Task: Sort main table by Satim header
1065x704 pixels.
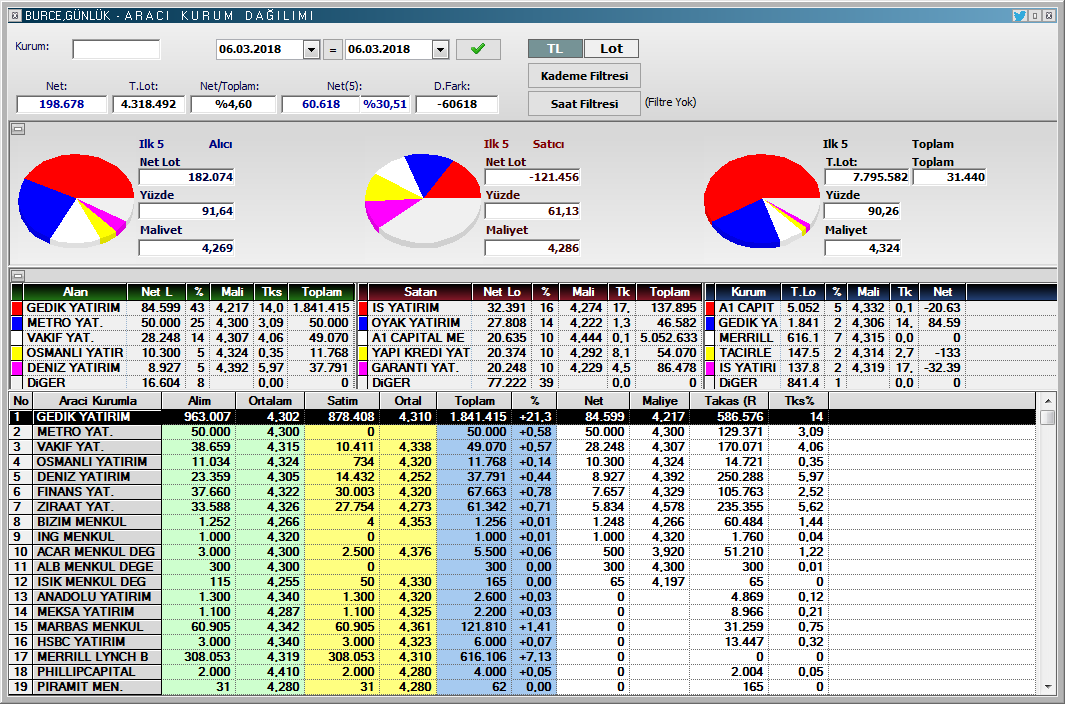Action: coord(342,401)
